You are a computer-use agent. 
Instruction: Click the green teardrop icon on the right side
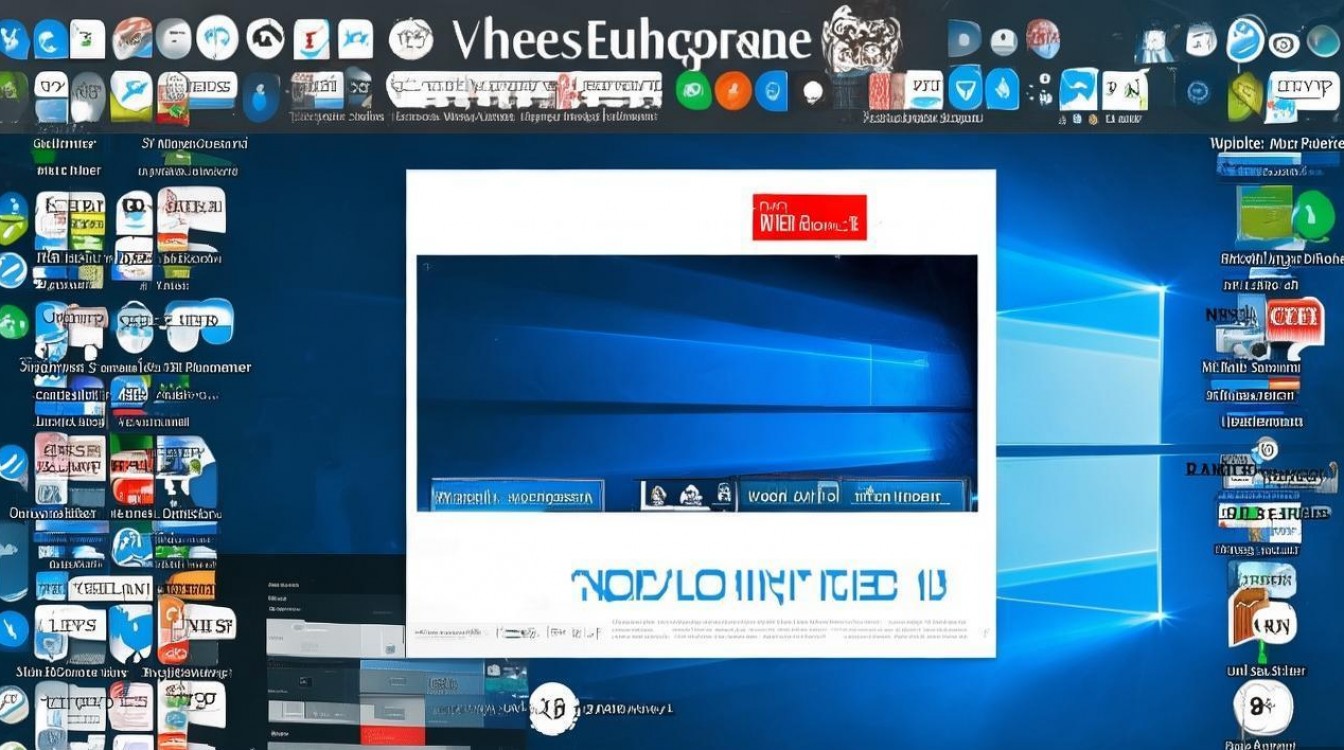(x=1313, y=215)
